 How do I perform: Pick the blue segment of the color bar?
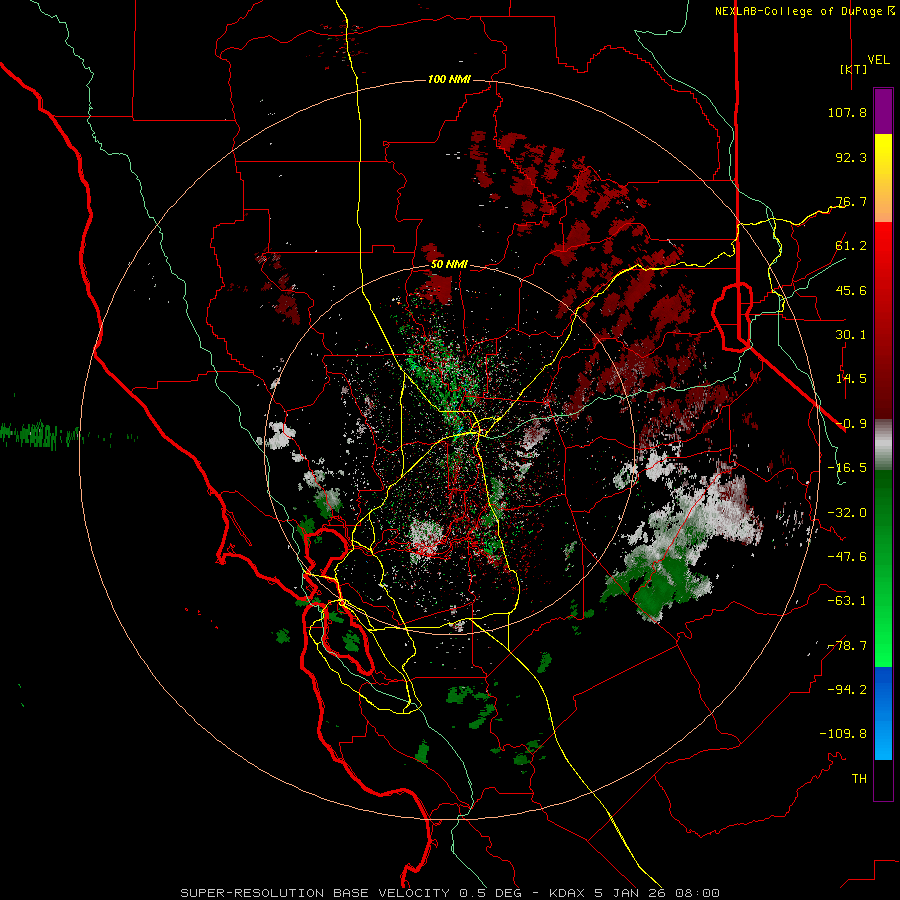pyautogui.click(x=883, y=713)
